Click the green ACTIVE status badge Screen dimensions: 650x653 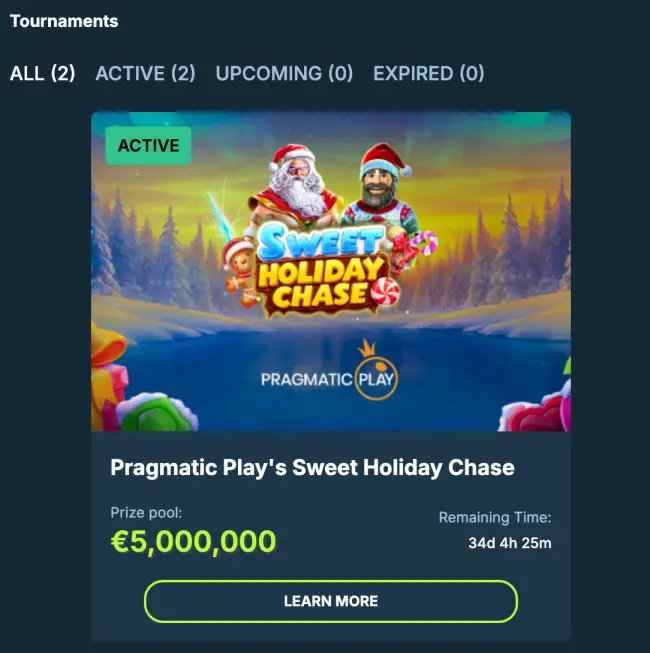pyautogui.click(x=148, y=146)
